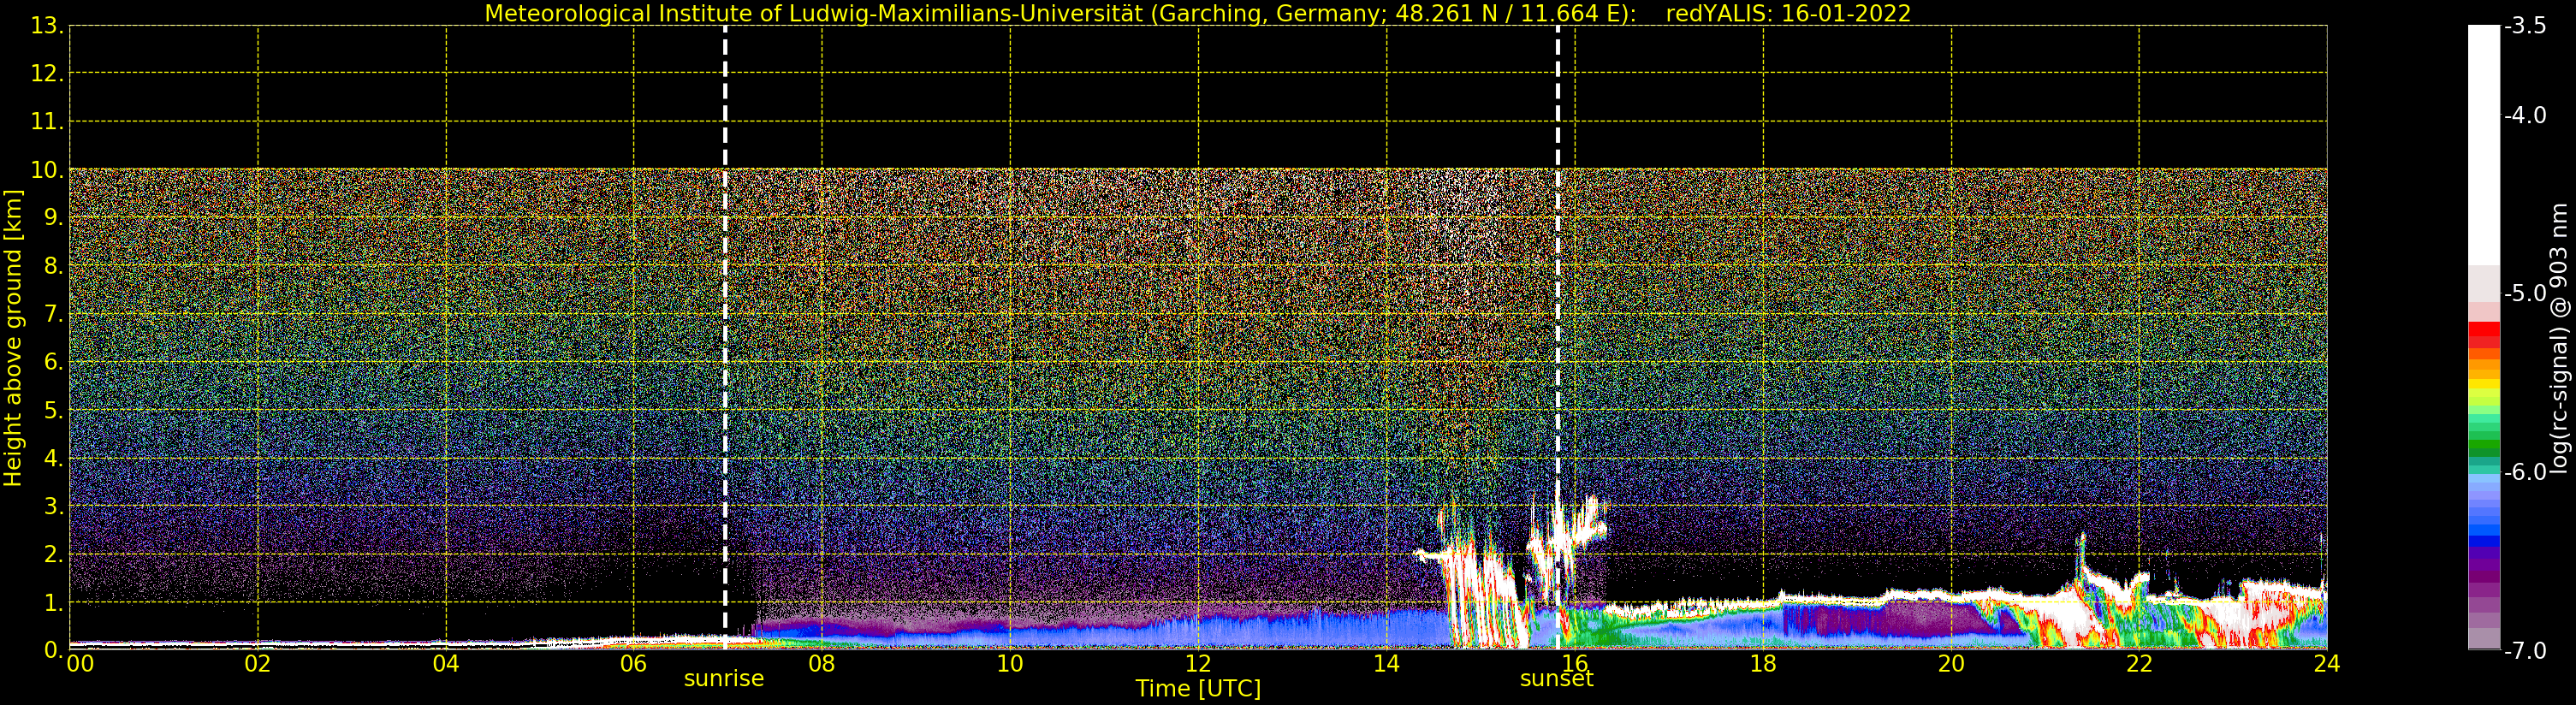Click the '8.' height axis tick label
The width and height of the screenshot is (2576, 705).
(53, 266)
